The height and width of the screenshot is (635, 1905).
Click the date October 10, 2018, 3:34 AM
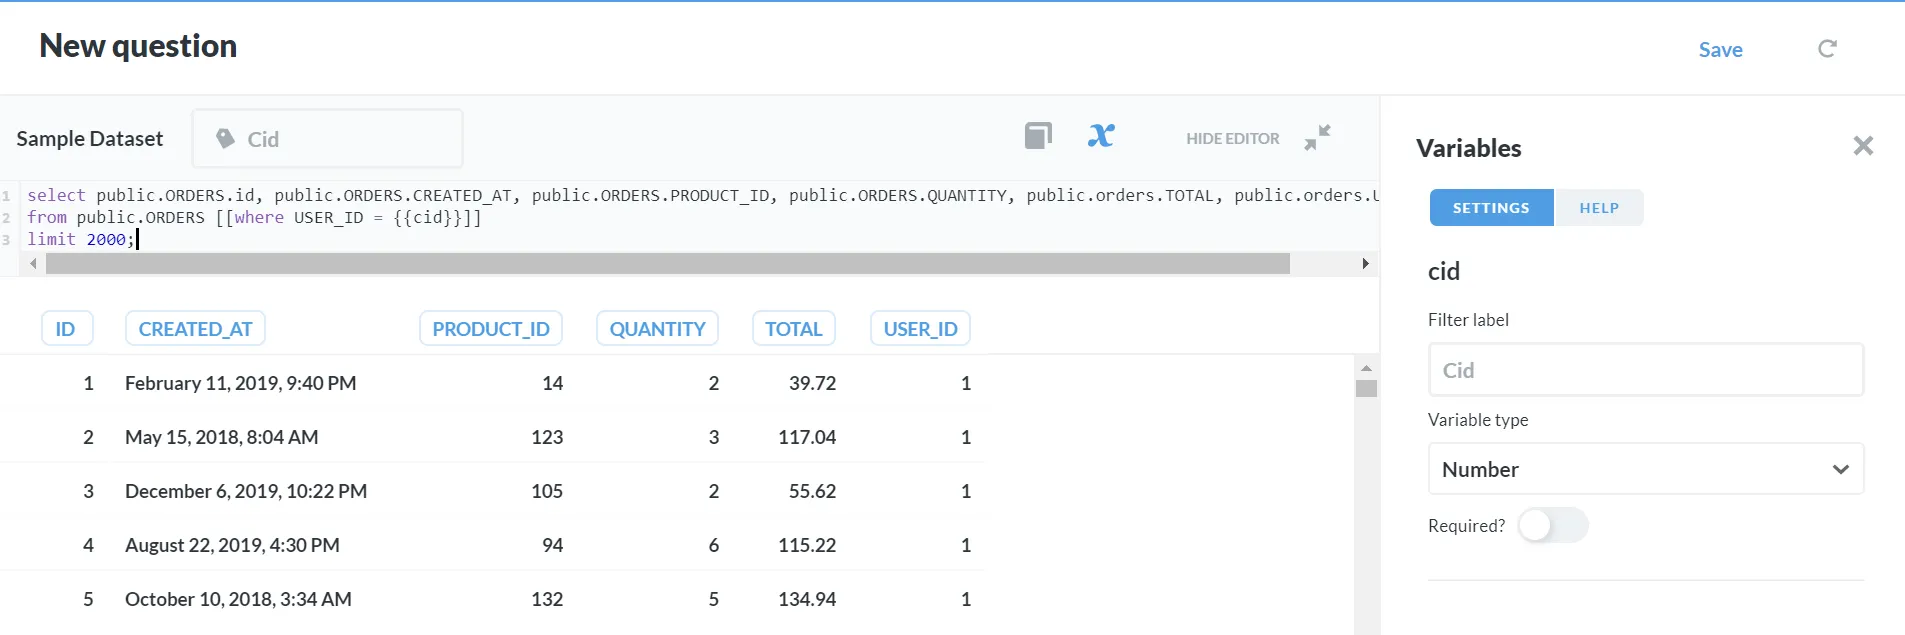click(x=238, y=599)
